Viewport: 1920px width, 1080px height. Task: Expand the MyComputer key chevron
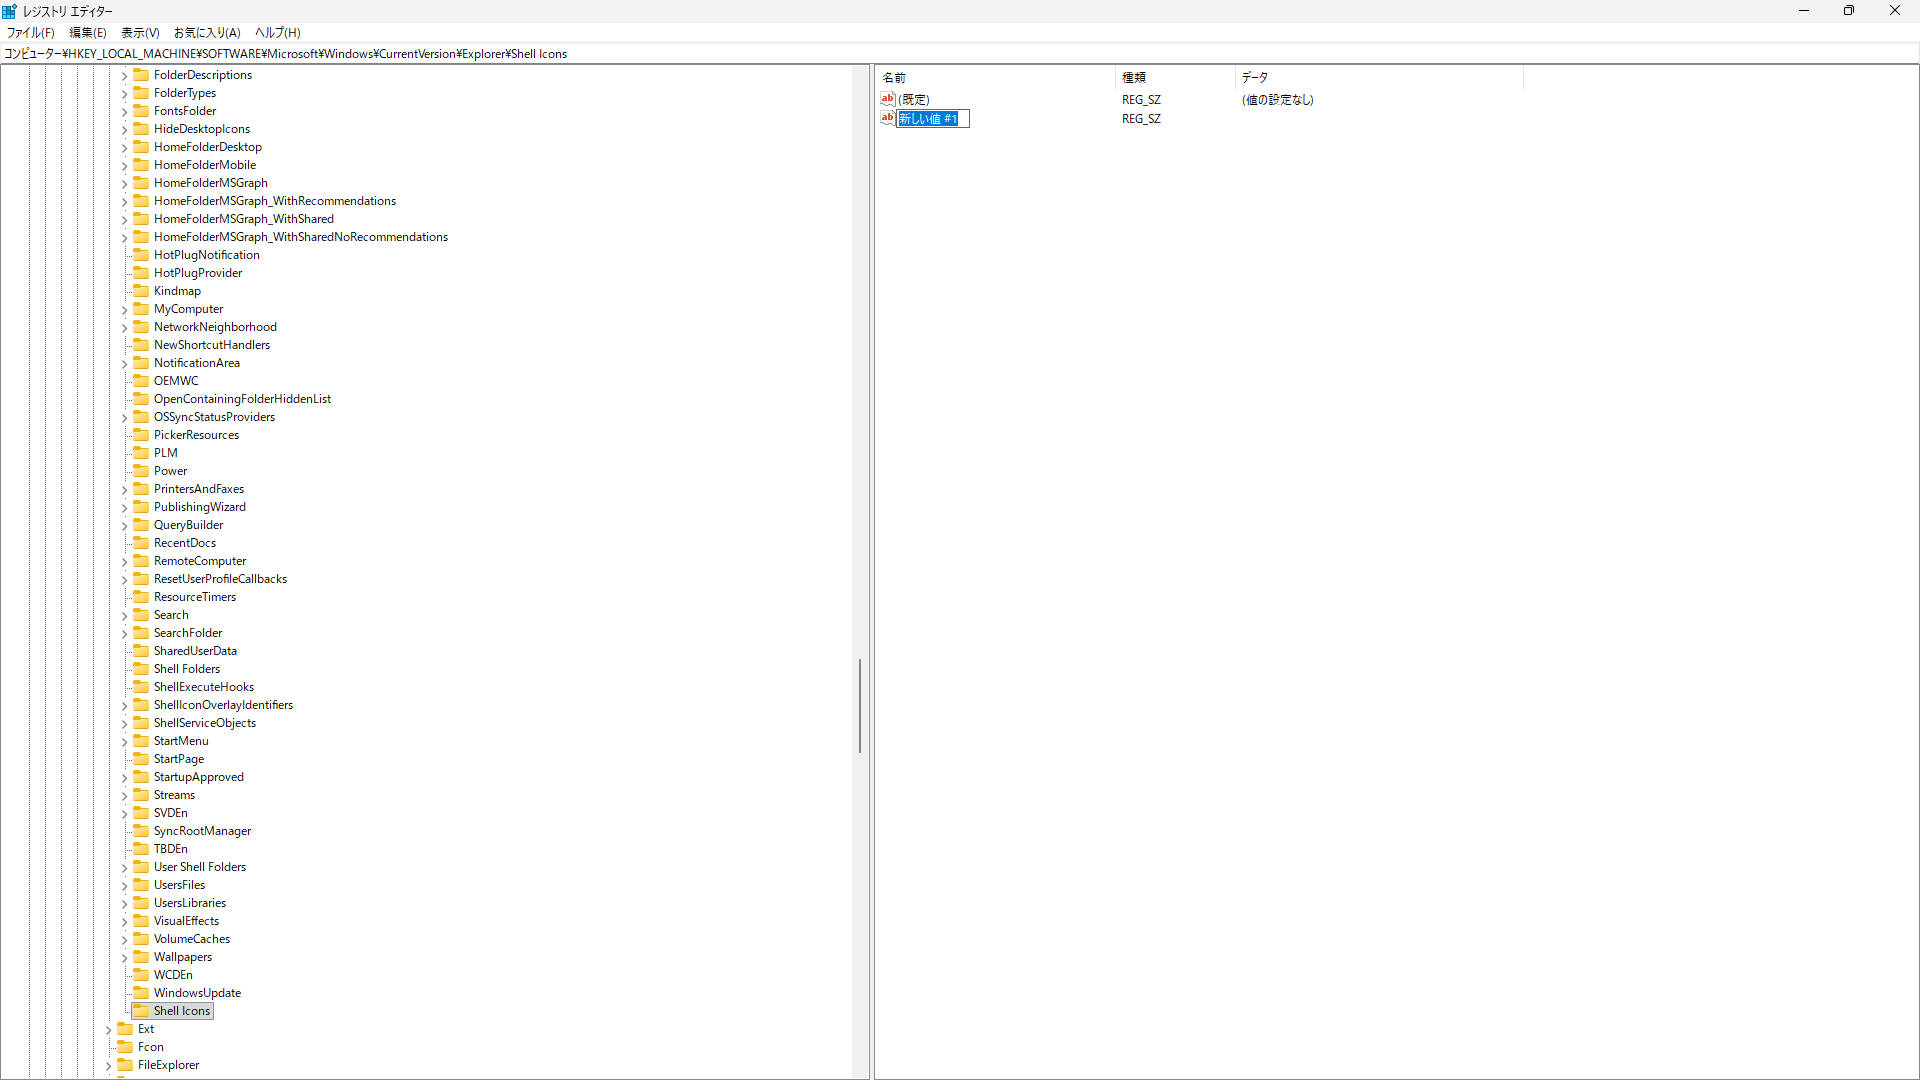125,310
